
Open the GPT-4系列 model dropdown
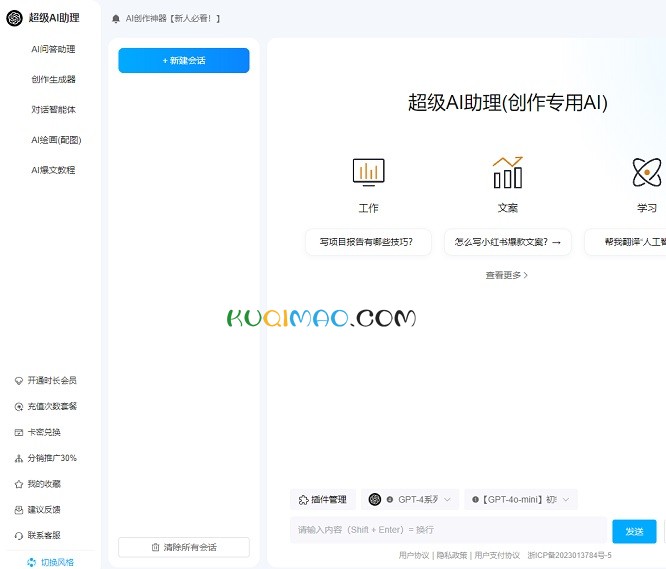410,500
